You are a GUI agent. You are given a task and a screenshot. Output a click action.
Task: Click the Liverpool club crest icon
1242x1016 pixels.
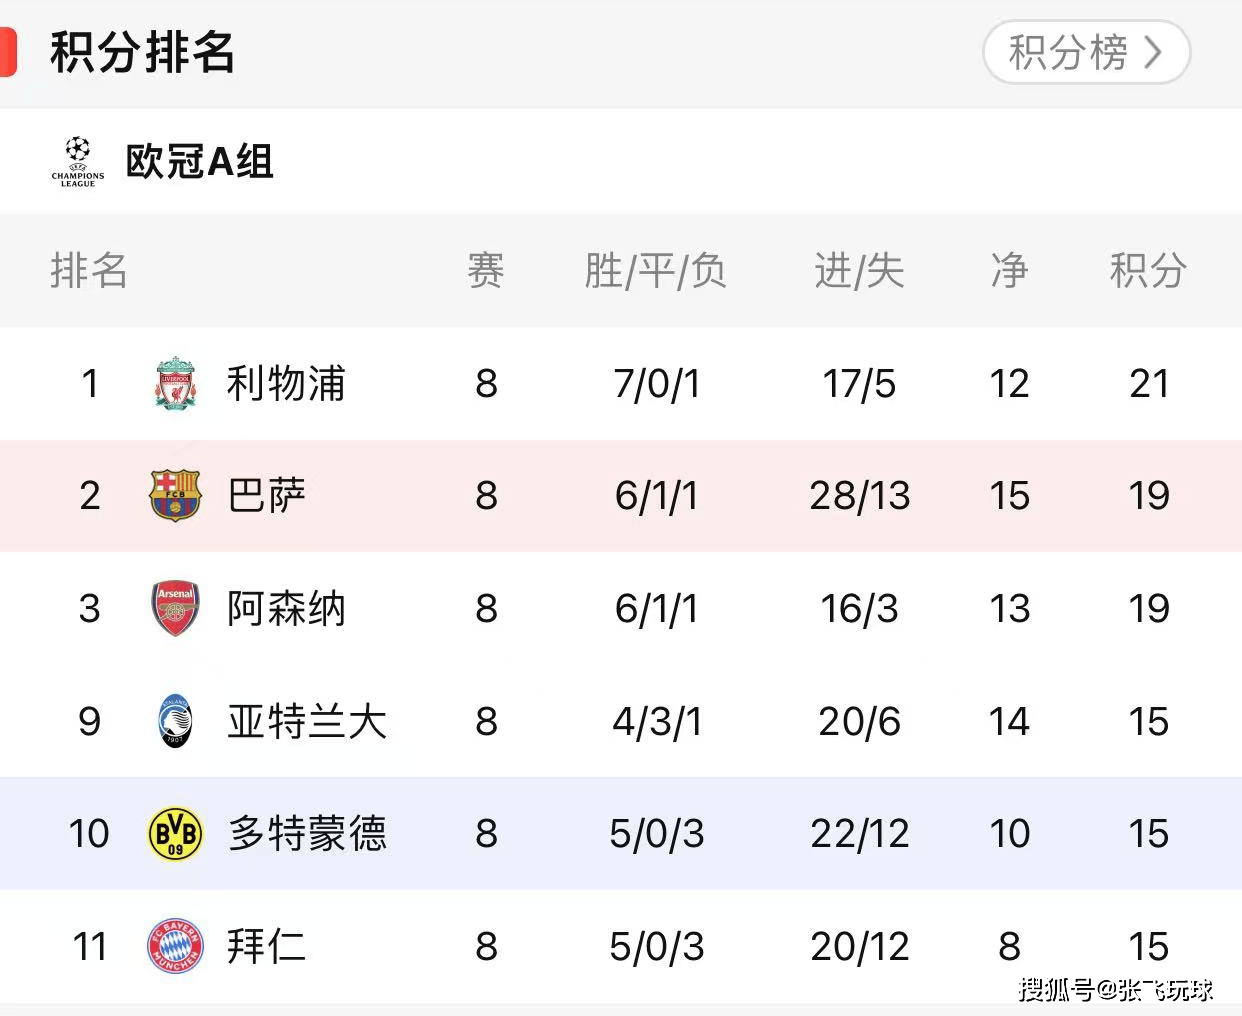pos(175,383)
